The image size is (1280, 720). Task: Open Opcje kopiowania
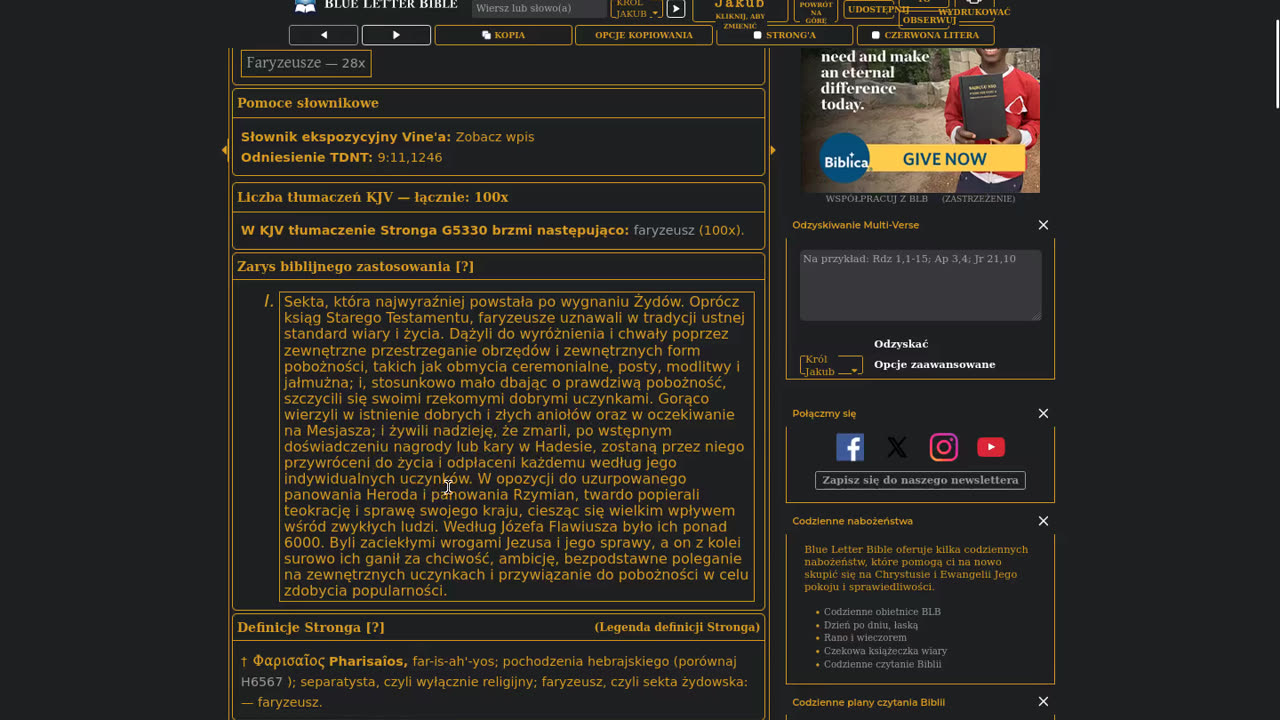coord(644,35)
